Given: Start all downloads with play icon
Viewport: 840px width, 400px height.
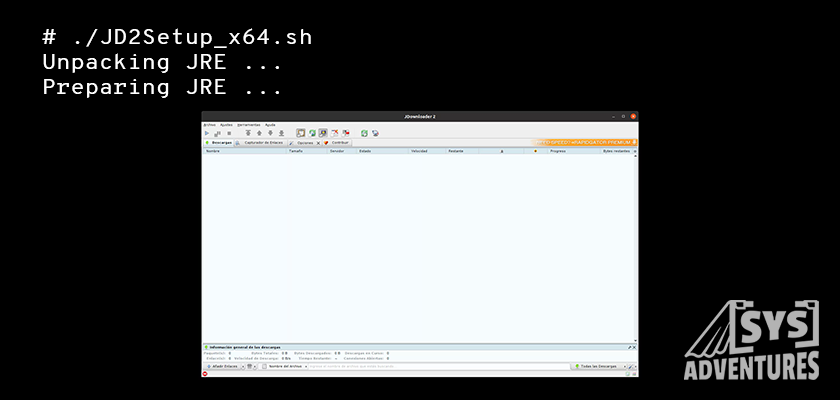Looking at the screenshot, I should click(207, 133).
